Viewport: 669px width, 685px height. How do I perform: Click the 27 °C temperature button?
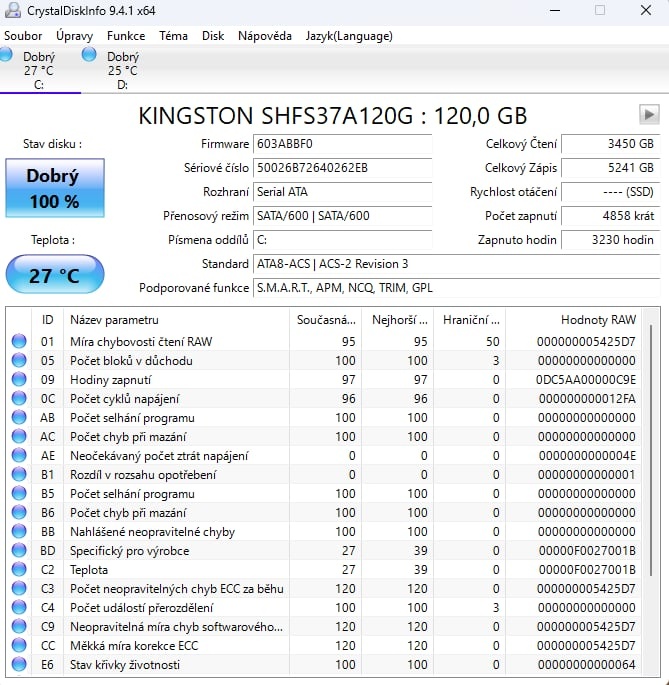[55, 275]
